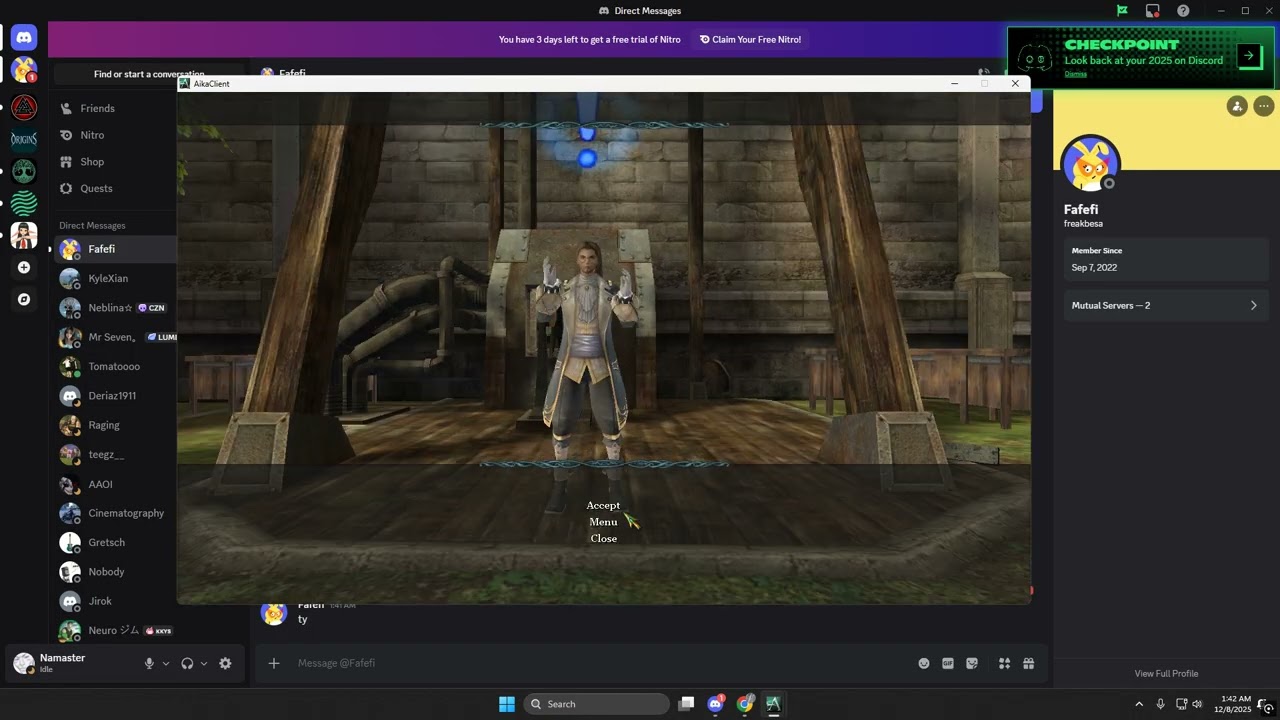
Task: Click Add Friend icon on profile banner
Action: click(x=1237, y=106)
